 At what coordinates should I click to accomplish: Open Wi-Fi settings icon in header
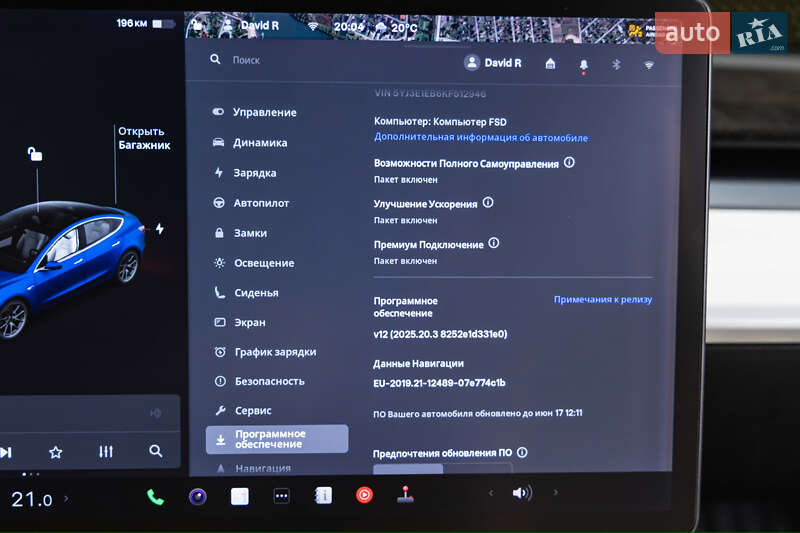click(648, 65)
